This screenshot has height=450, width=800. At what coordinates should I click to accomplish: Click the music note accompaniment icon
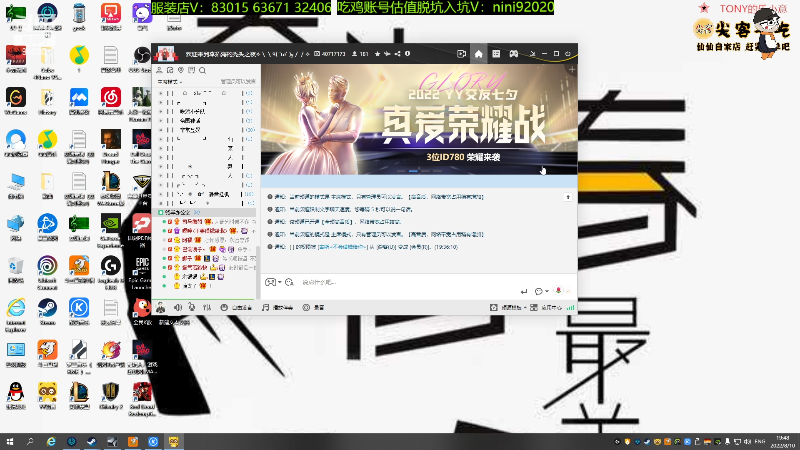tap(265, 307)
